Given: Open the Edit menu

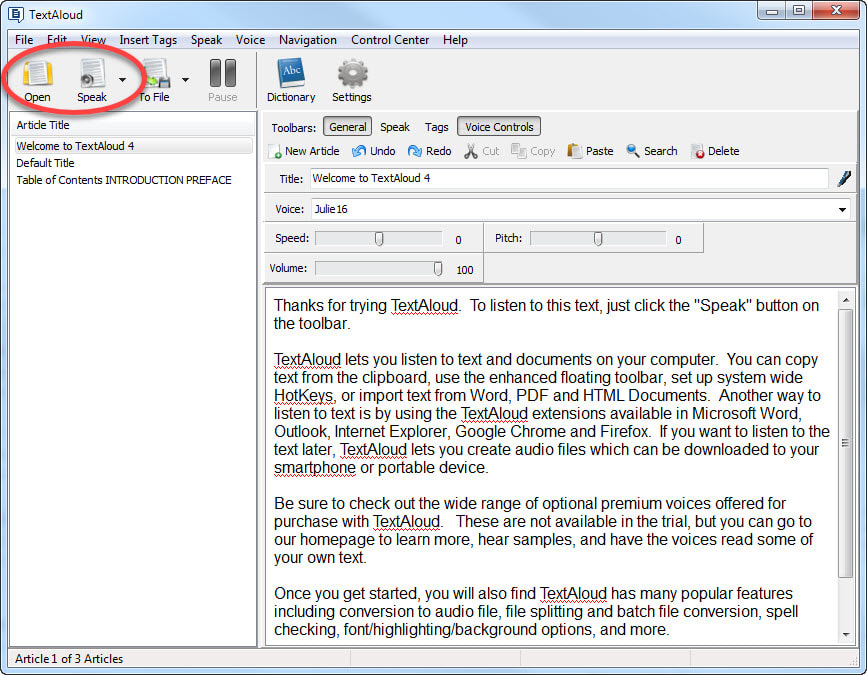Looking at the screenshot, I should click(x=56, y=40).
